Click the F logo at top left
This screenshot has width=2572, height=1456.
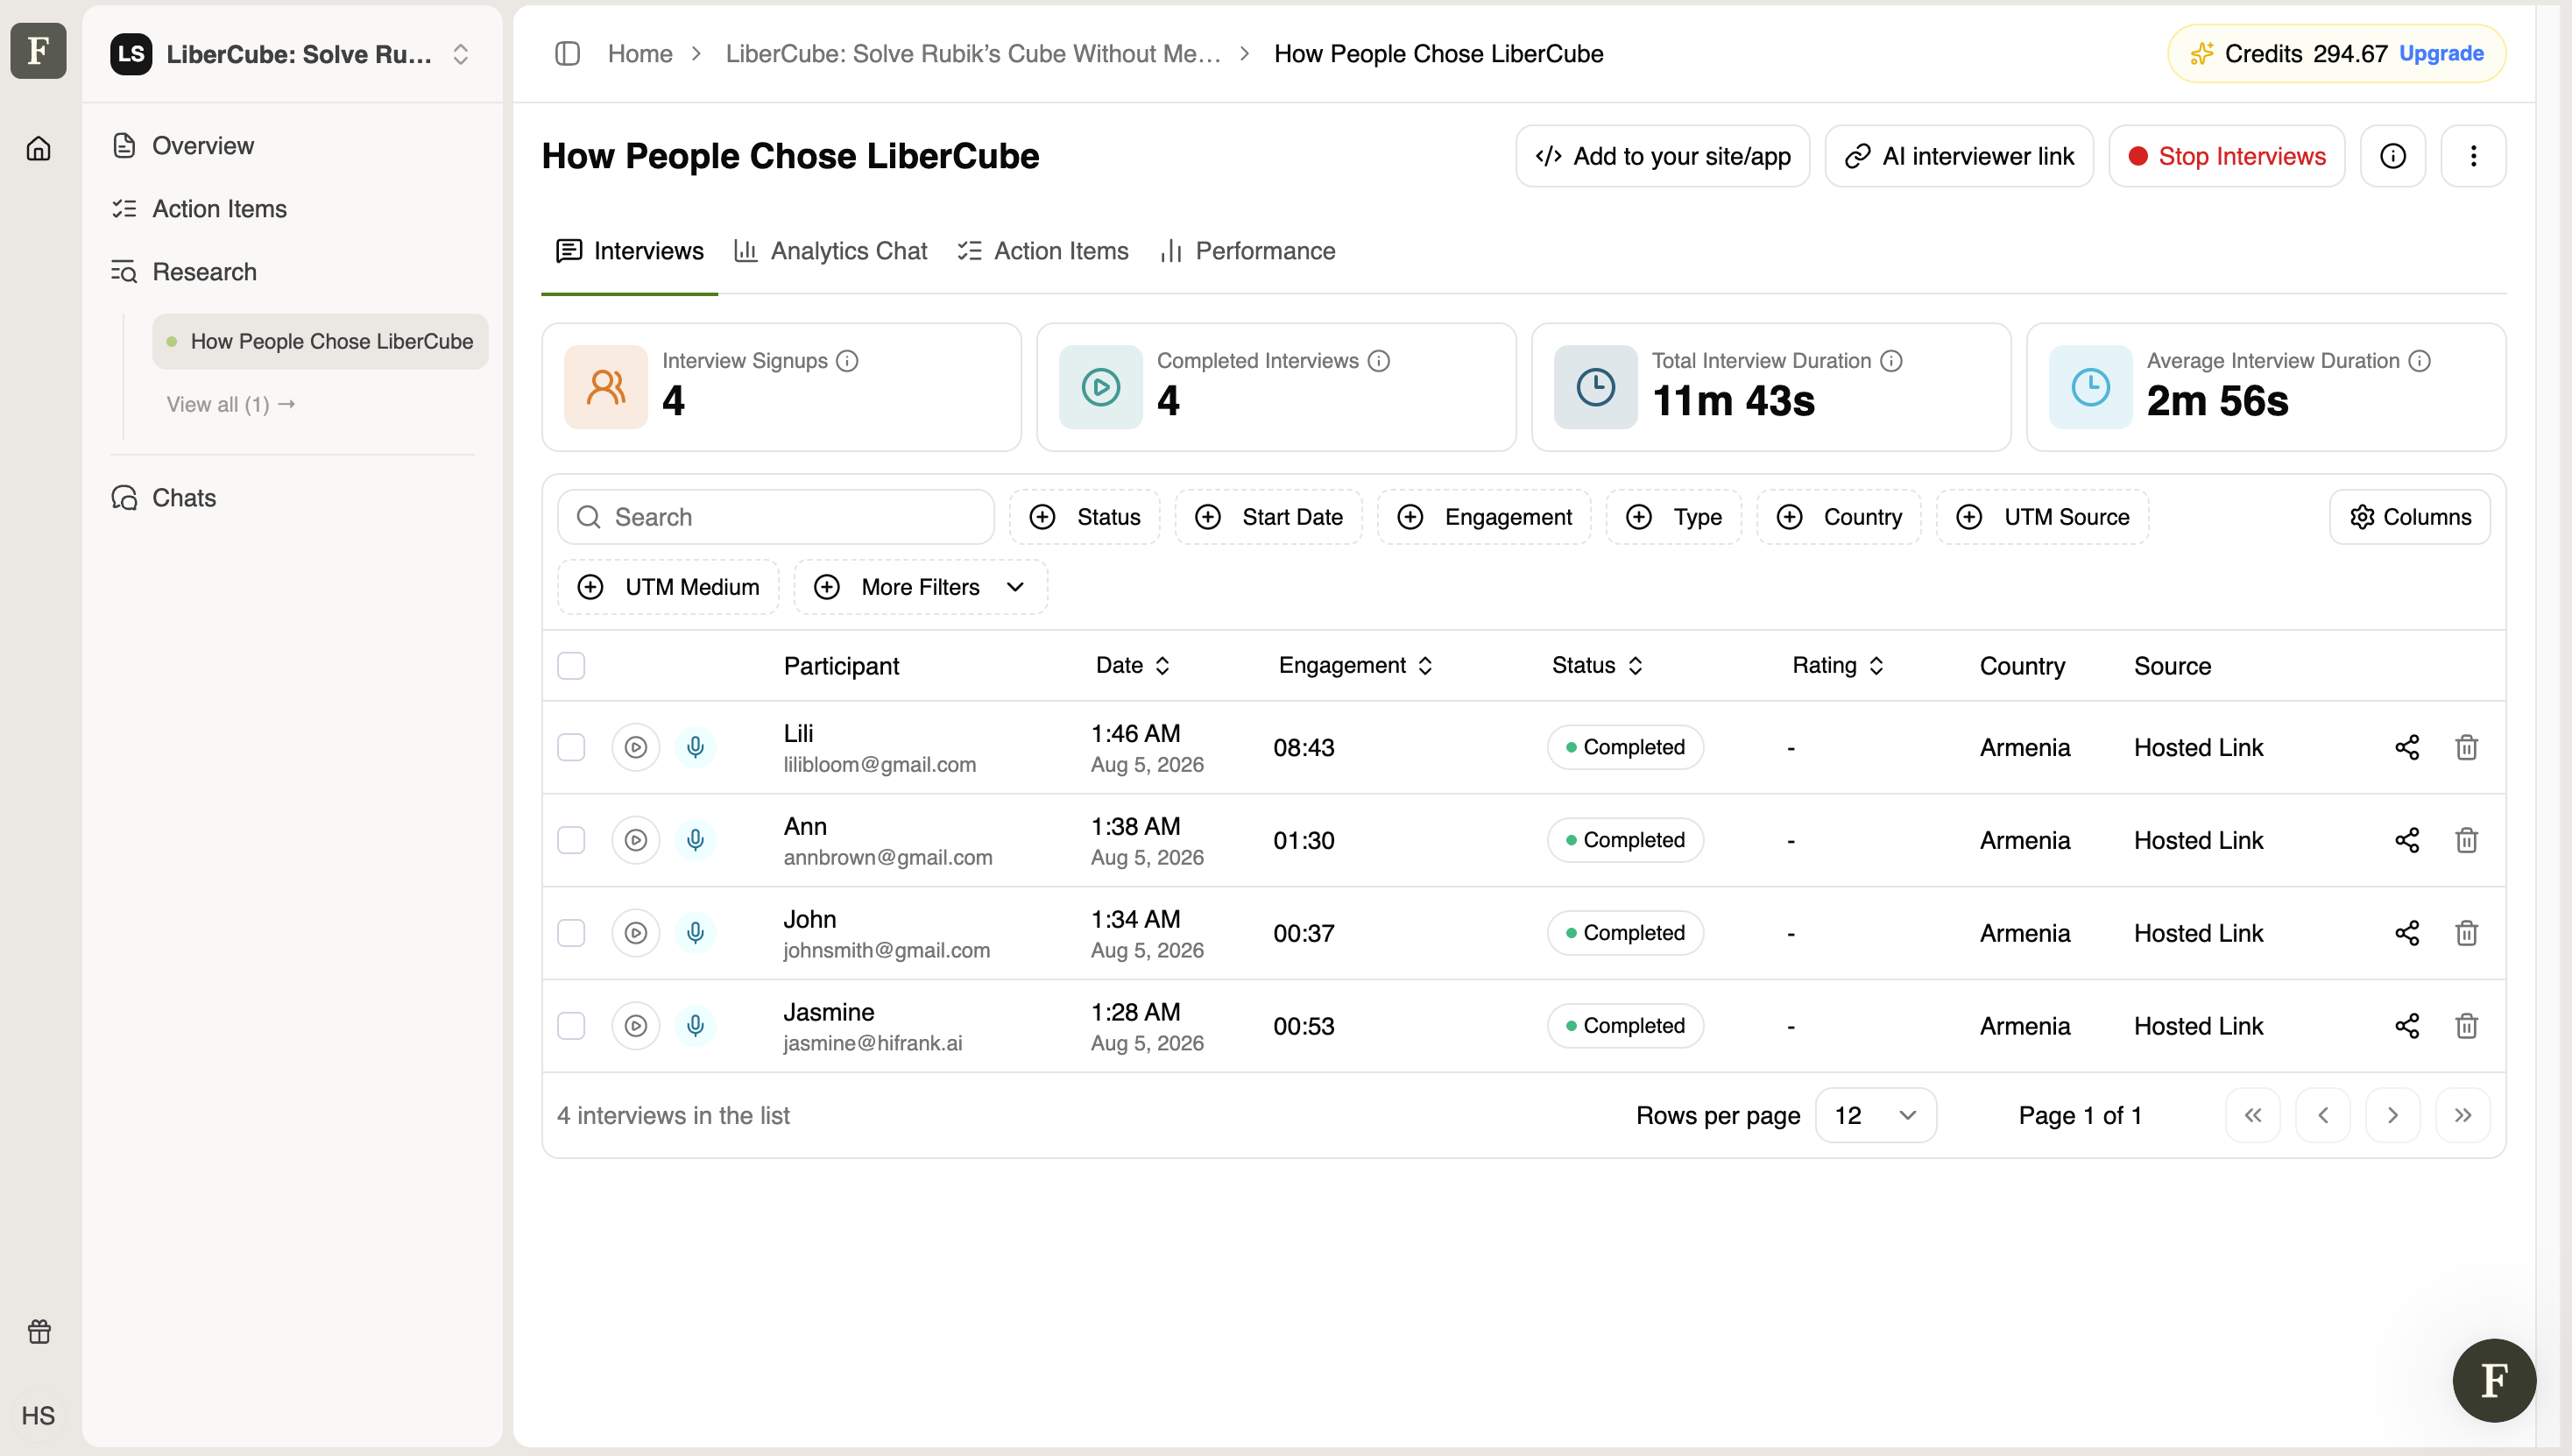coord(38,50)
